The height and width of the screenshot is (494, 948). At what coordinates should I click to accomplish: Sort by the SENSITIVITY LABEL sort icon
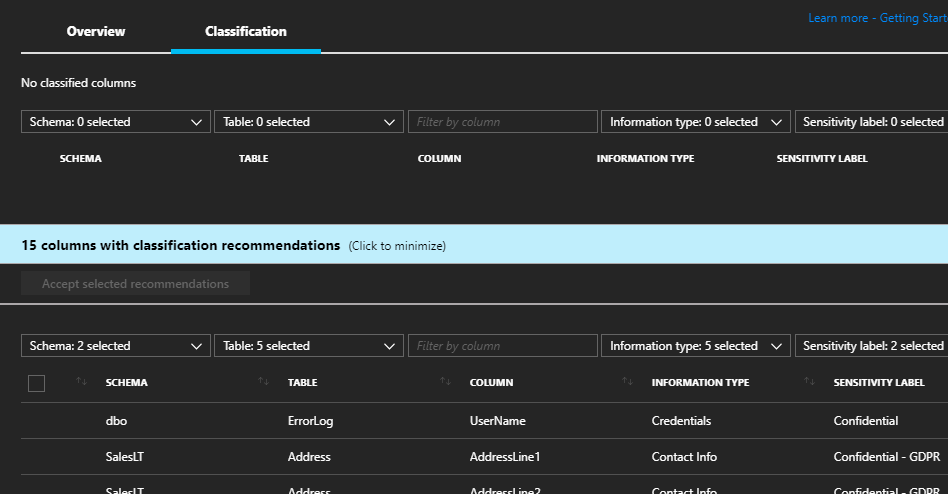810,382
